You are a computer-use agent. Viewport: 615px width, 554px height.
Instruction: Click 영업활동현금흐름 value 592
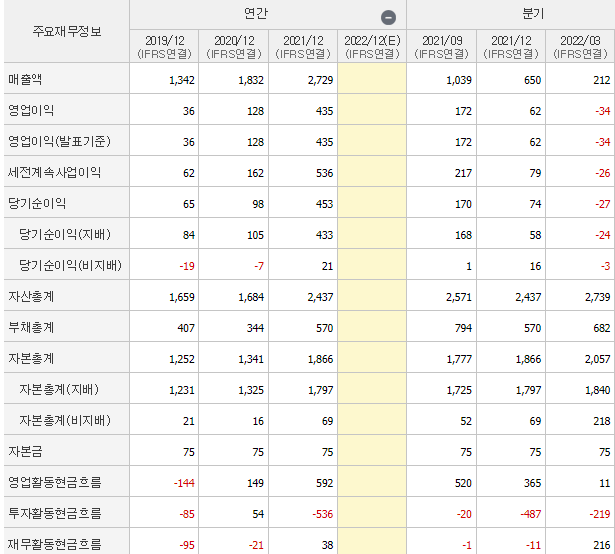(x=324, y=483)
